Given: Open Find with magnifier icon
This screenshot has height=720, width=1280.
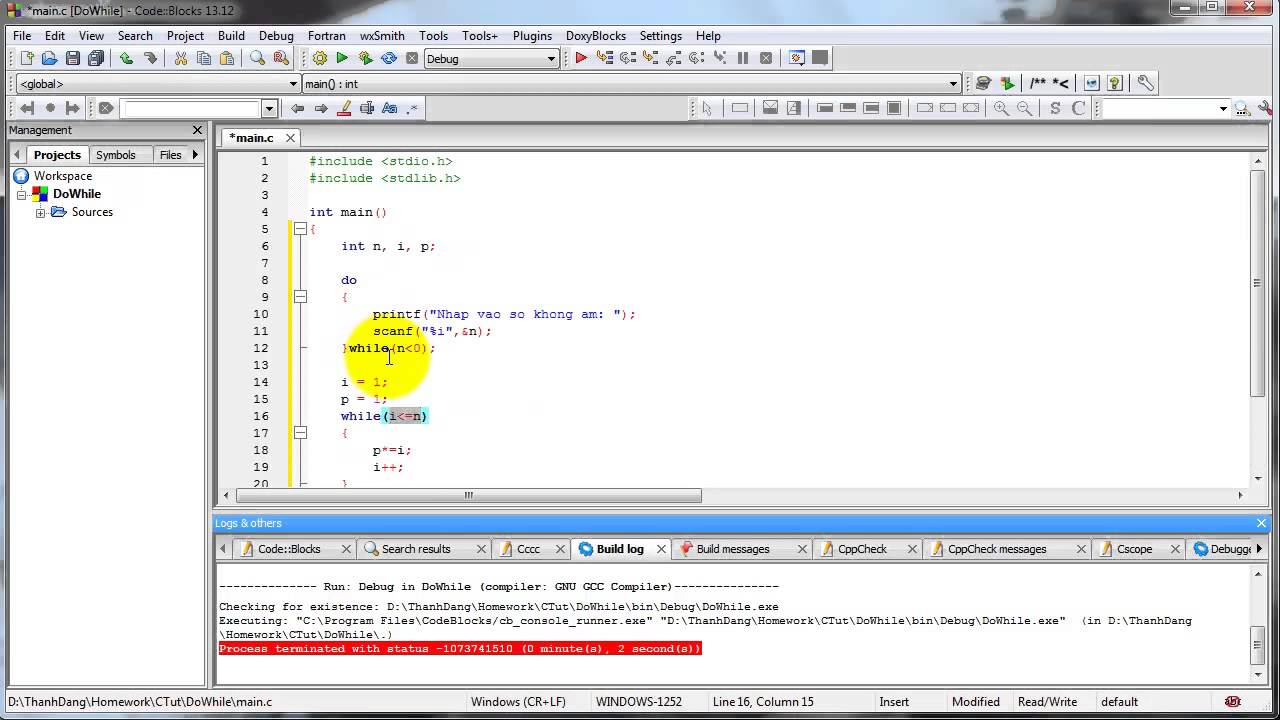Looking at the screenshot, I should (x=258, y=58).
